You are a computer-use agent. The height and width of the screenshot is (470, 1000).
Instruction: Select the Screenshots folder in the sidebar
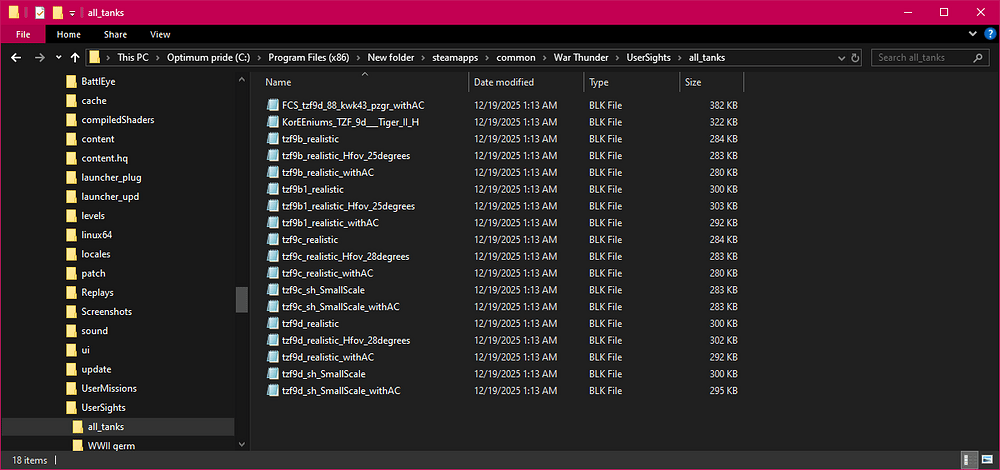(x=106, y=311)
